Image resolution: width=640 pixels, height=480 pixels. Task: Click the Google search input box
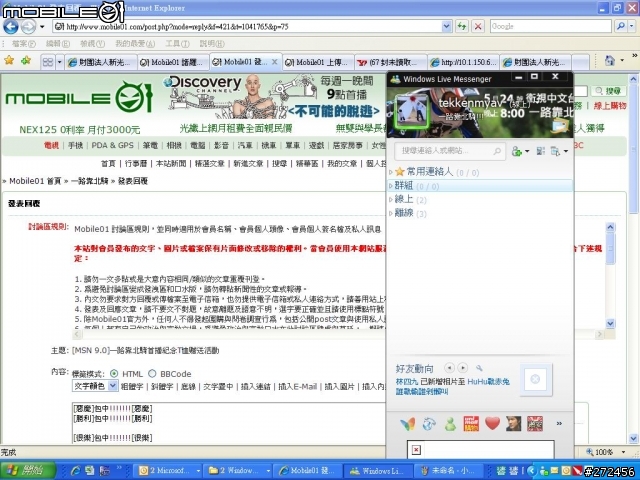(551, 27)
